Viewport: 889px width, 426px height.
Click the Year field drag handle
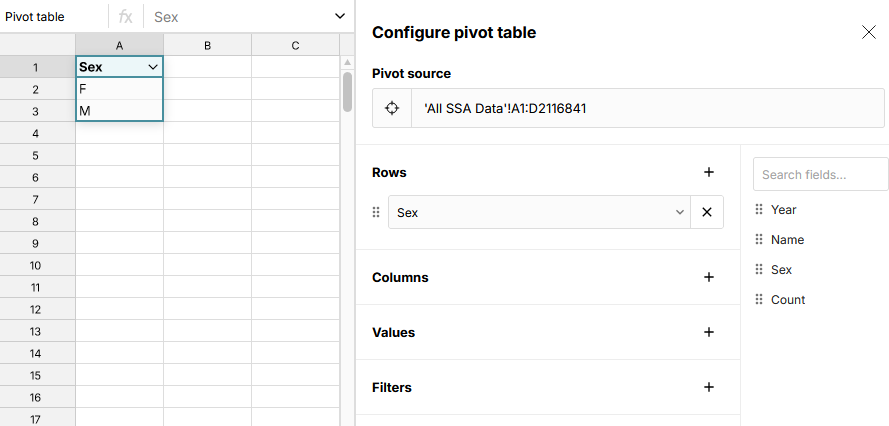click(759, 210)
